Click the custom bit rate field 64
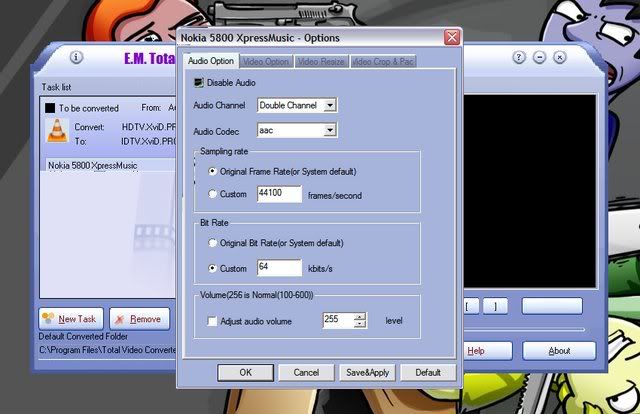Screen dimensions: 640x414 pyautogui.click(x=280, y=268)
